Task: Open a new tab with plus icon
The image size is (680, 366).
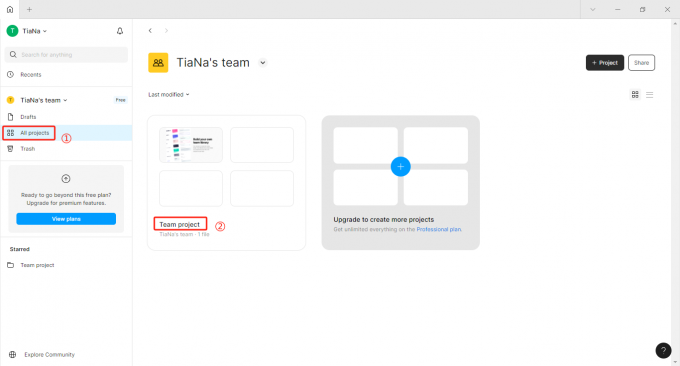Action: click(29, 9)
